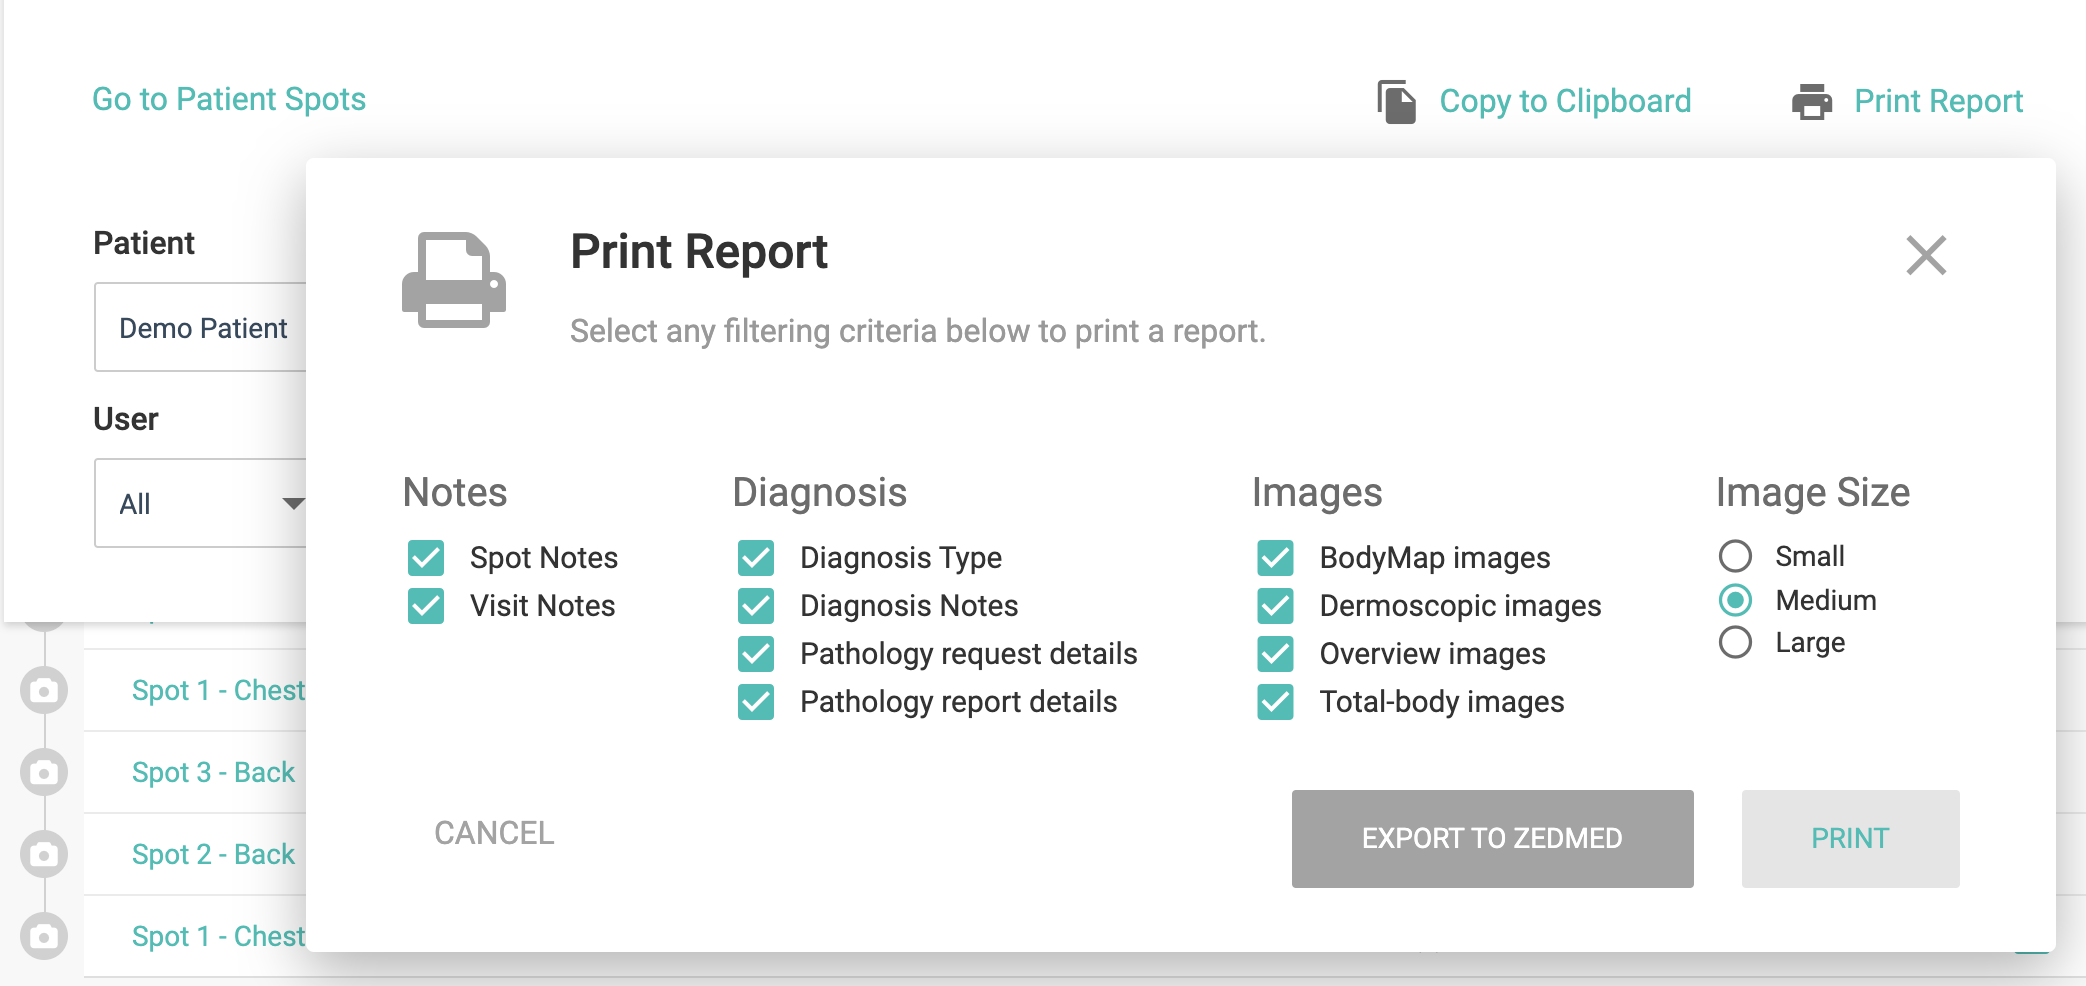Choose the Large image size option
Image resolution: width=2086 pixels, height=986 pixels.
(x=1735, y=642)
